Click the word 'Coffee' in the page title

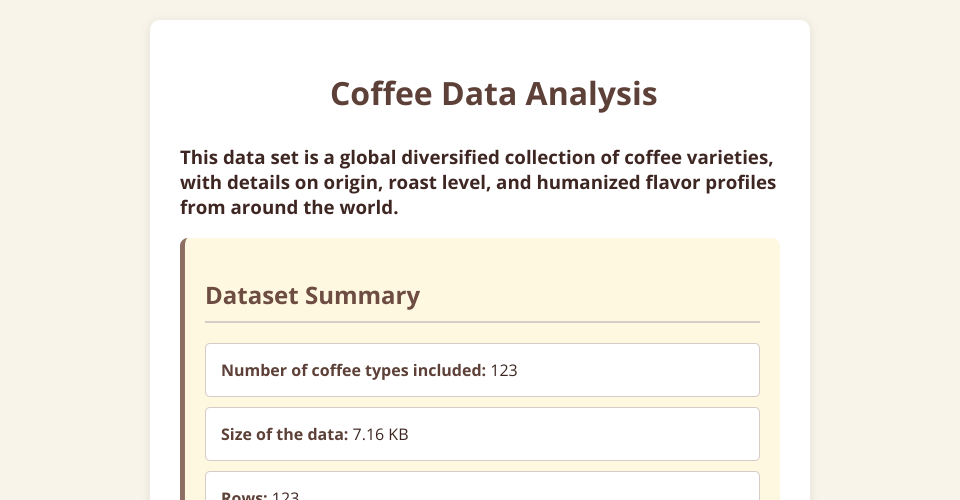381,94
